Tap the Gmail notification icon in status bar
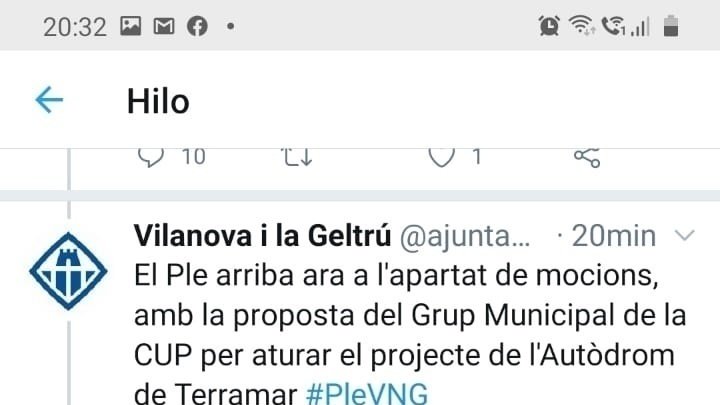 pyautogui.click(x=164, y=27)
